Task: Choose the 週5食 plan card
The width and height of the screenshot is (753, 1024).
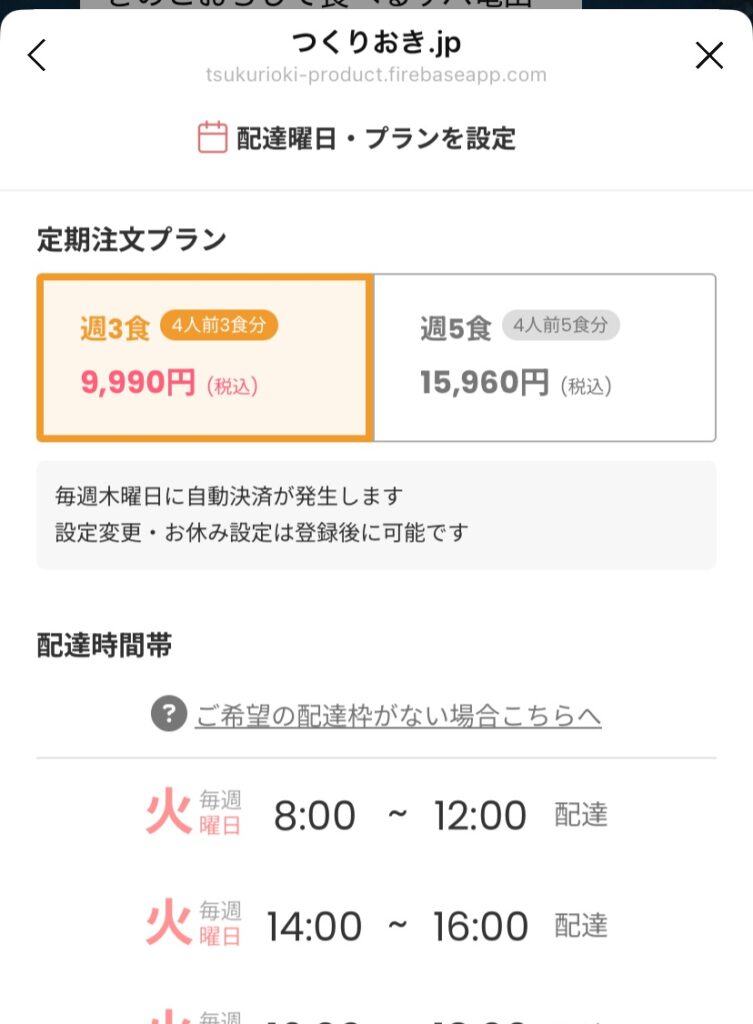Action: click(x=545, y=357)
